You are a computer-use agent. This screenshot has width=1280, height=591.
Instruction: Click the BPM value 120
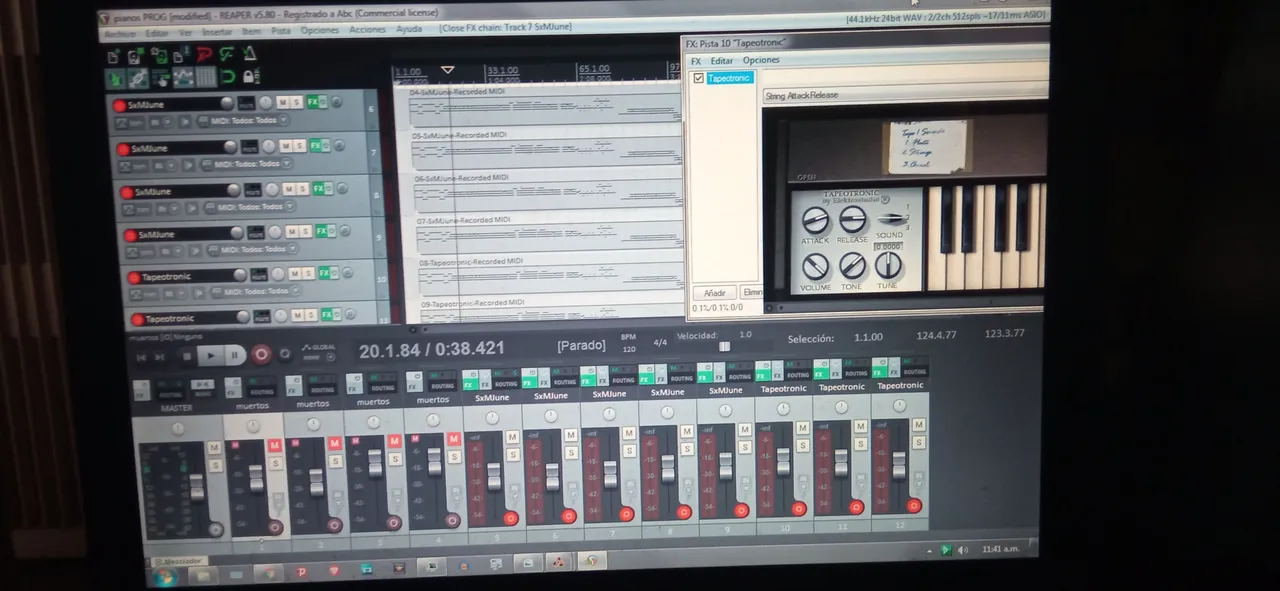pyautogui.click(x=627, y=350)
